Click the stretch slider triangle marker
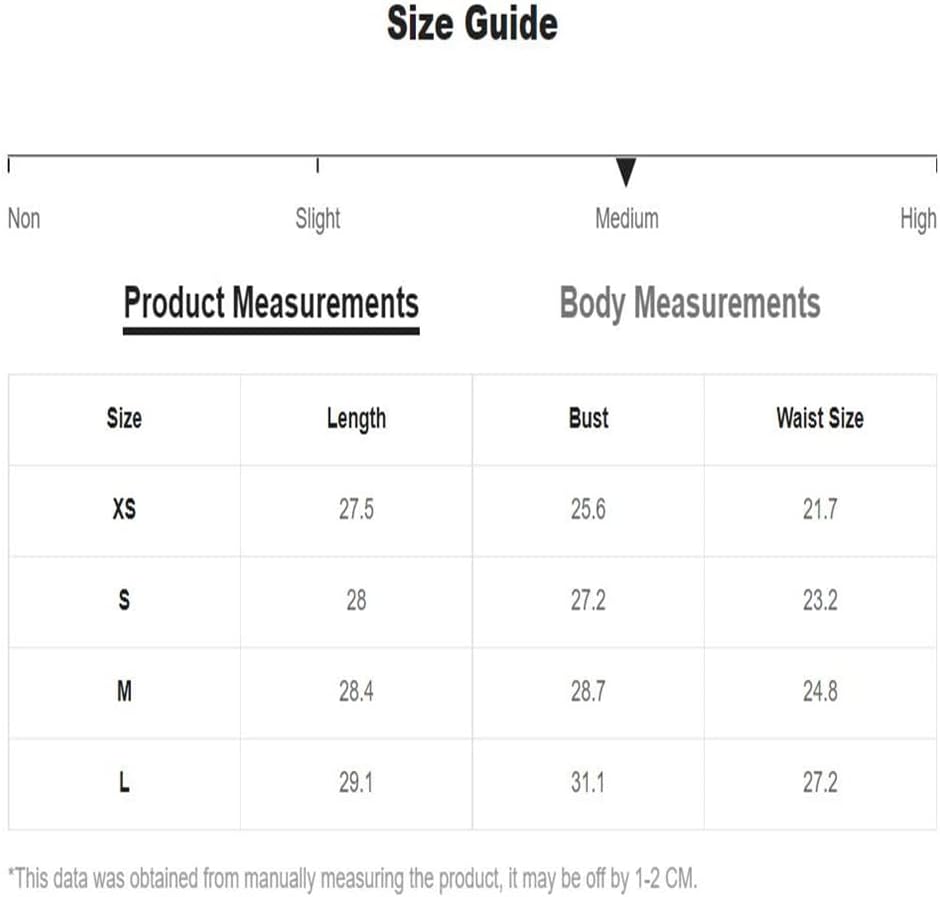Viewport: 940px width, 897px height. [x=626, y=172]
